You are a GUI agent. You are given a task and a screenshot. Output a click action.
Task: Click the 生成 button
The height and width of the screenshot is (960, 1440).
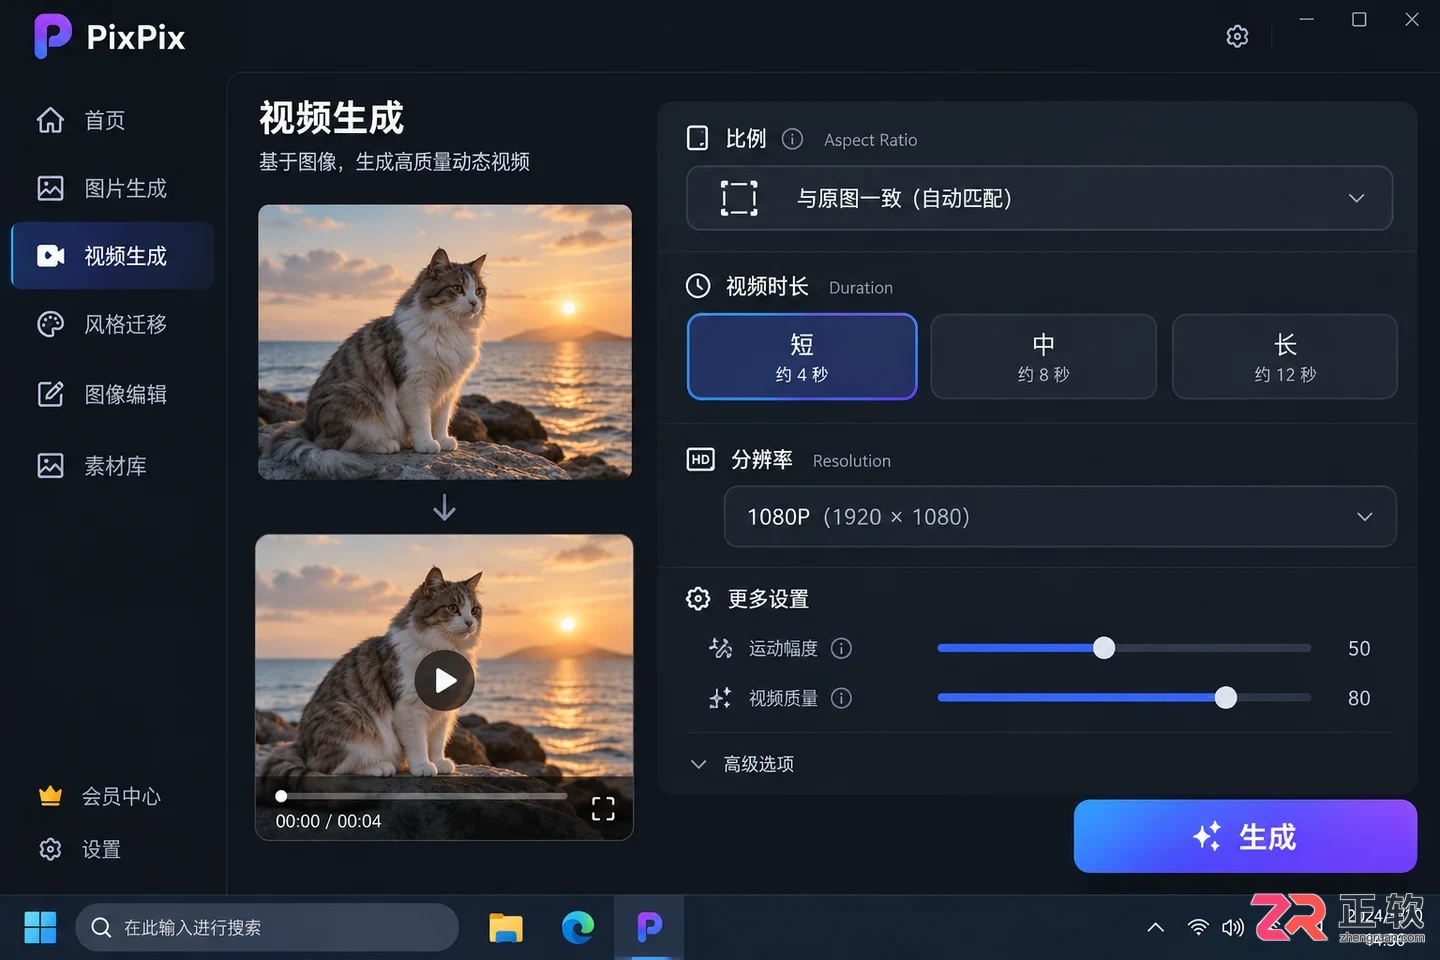coord(1245,836)
